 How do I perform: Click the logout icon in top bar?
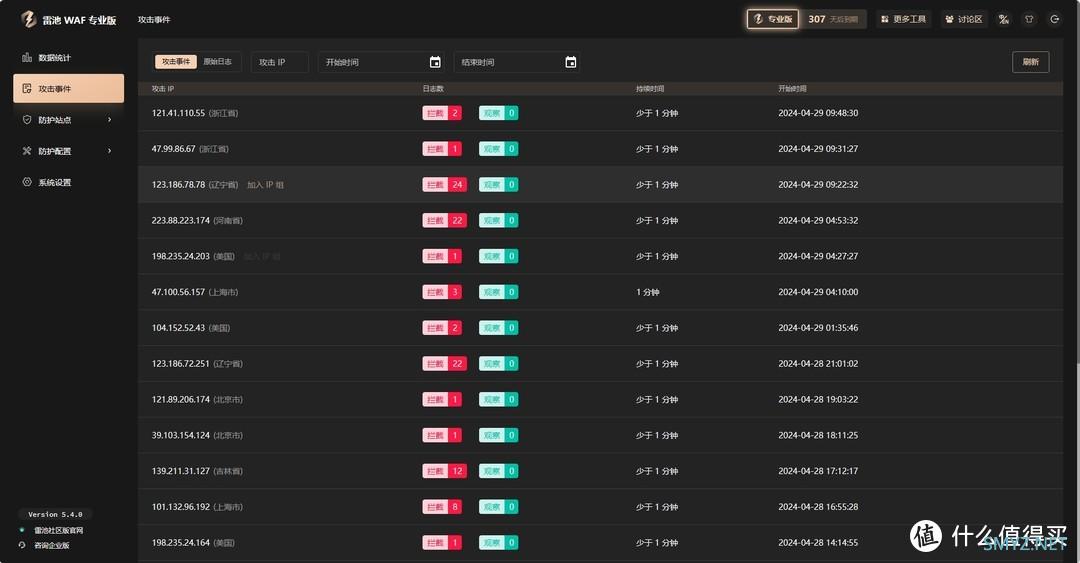coord(1054,19)
